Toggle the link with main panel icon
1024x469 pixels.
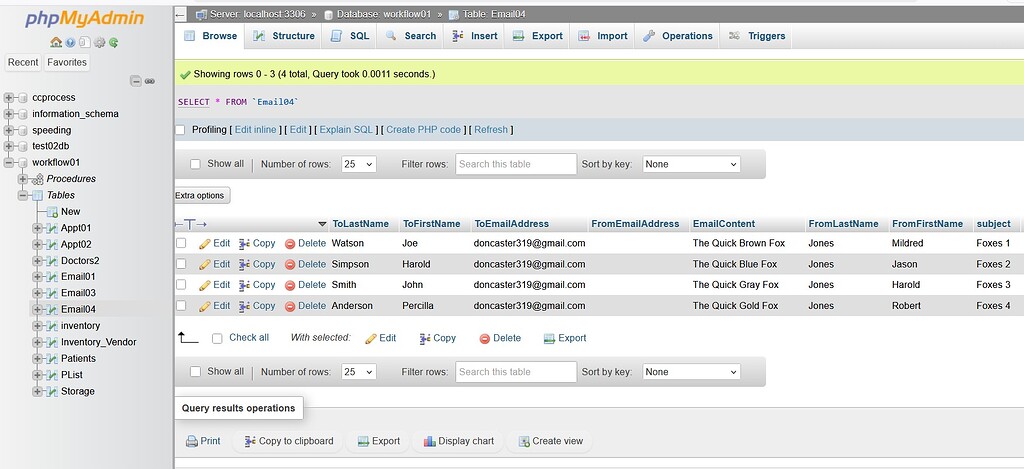tap(150, 81)
